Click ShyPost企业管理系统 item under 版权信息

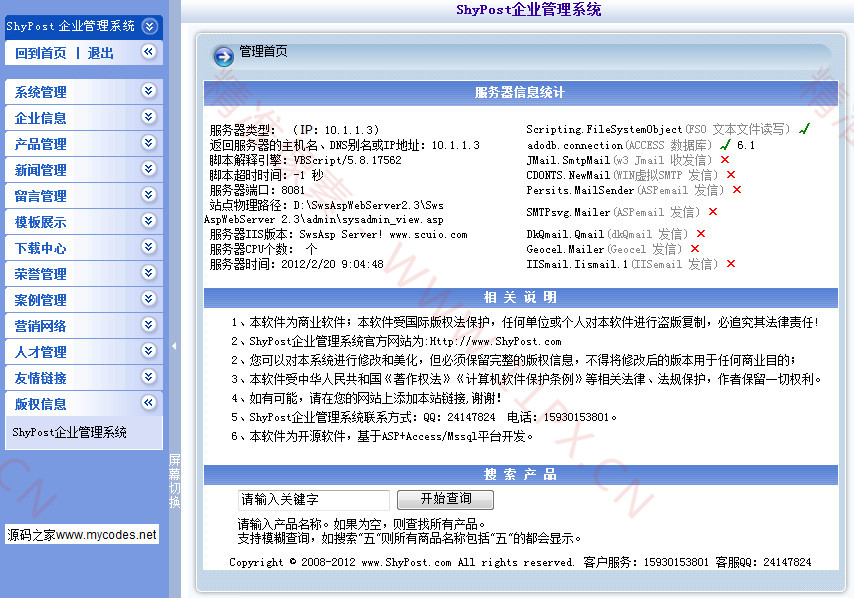click(69, 432)
